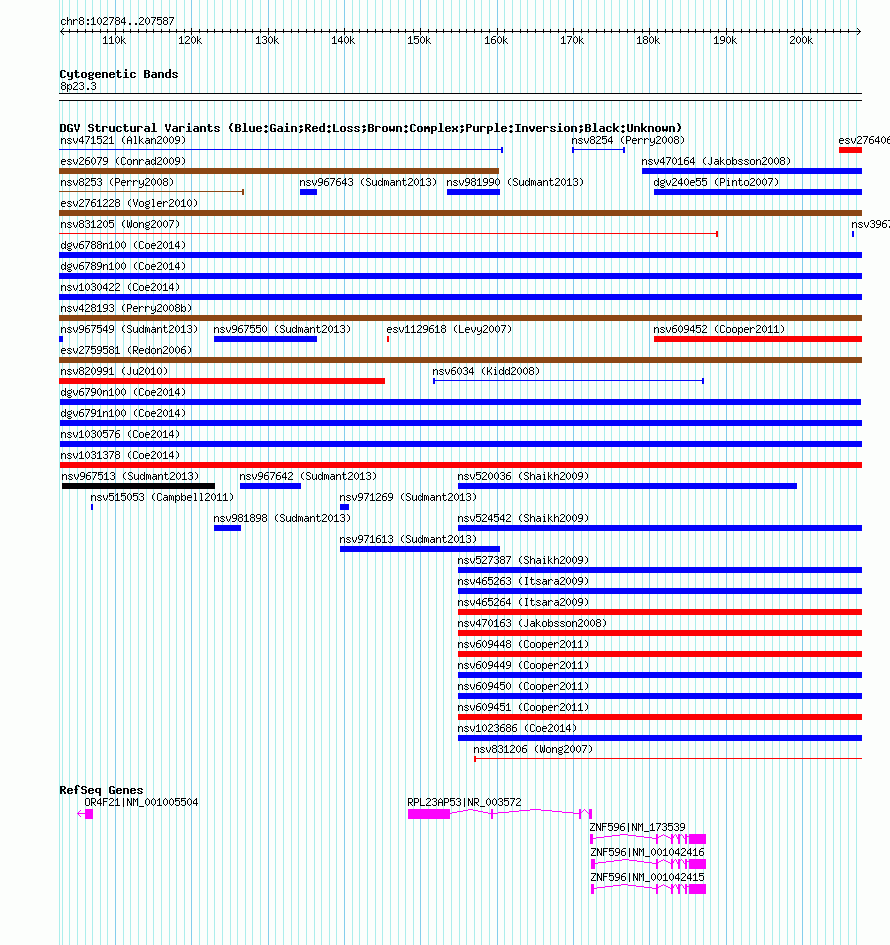Image resolution: width=890 pixels, height=945 pixels.
Task: Open nsv428193 (Perry2008b) variant label
Action: pos(126,309)
